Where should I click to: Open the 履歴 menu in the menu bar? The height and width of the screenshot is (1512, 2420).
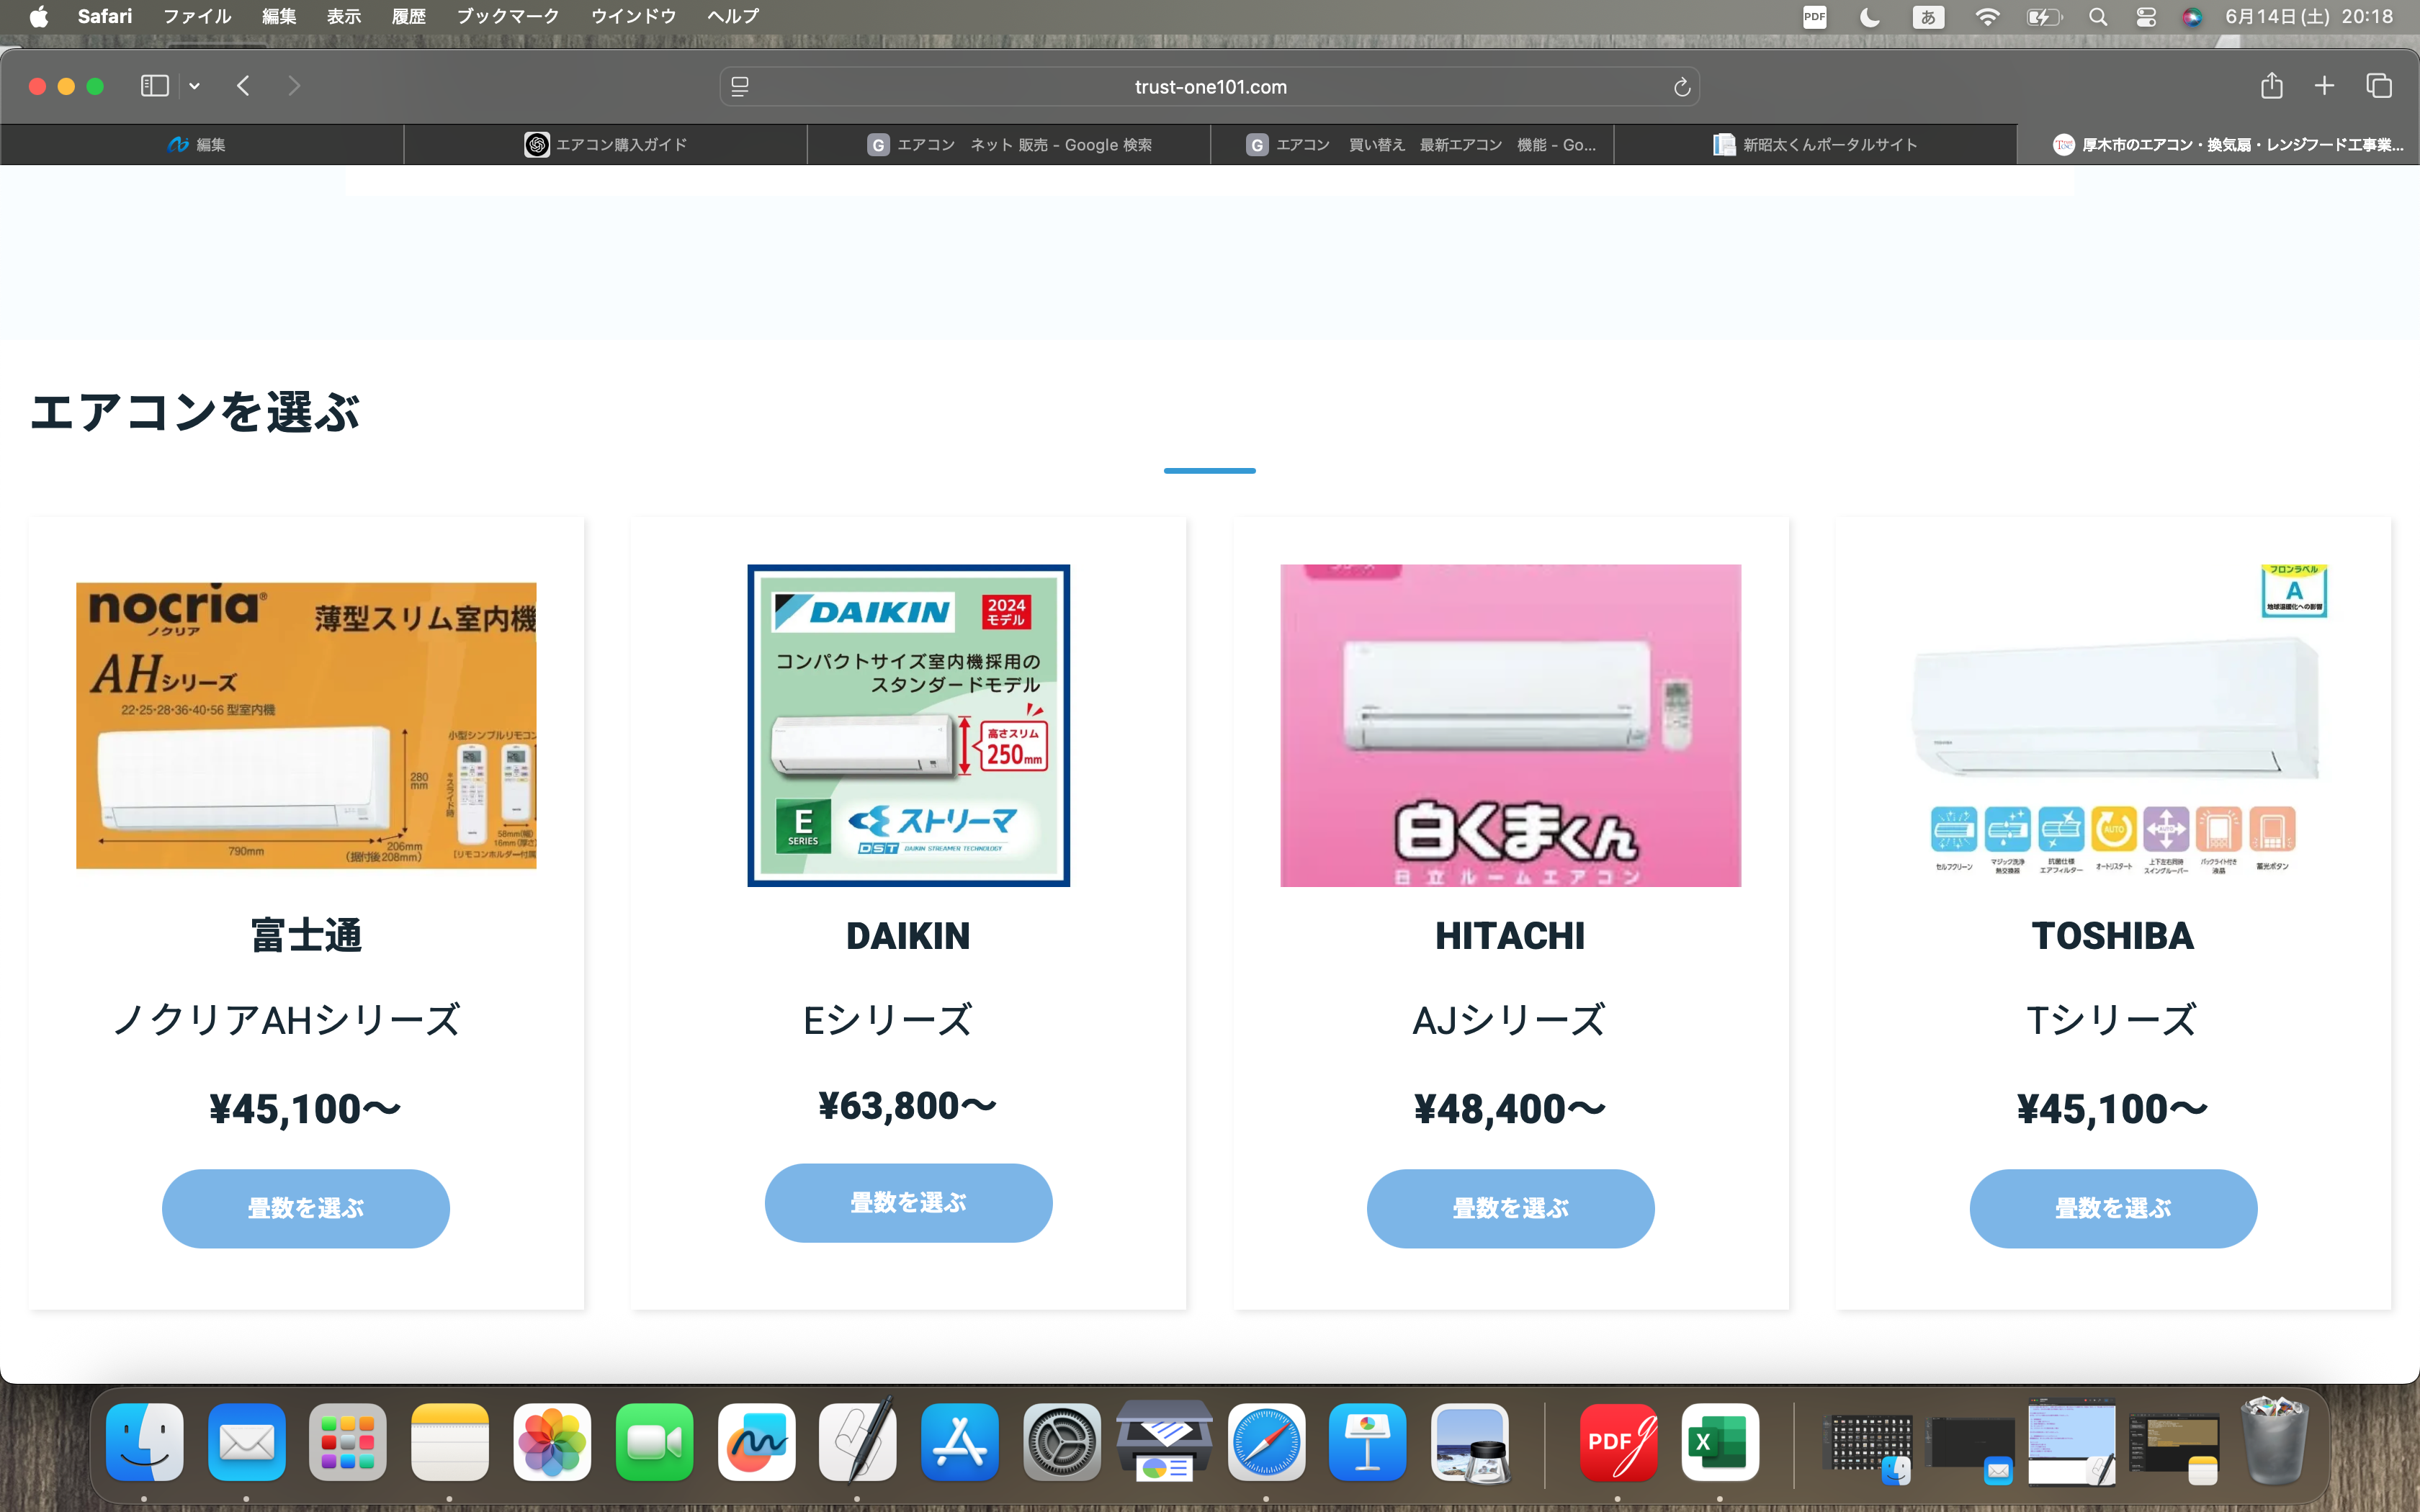pos(408,16)
